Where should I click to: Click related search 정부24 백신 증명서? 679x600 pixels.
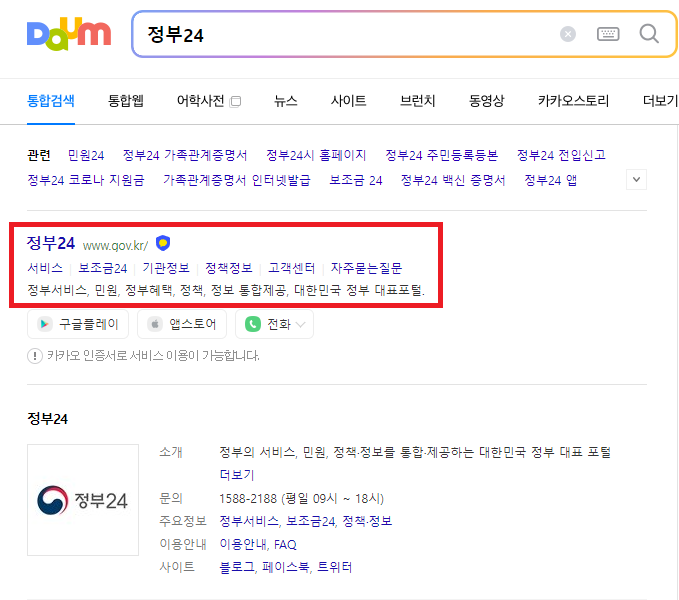(453, 180)
